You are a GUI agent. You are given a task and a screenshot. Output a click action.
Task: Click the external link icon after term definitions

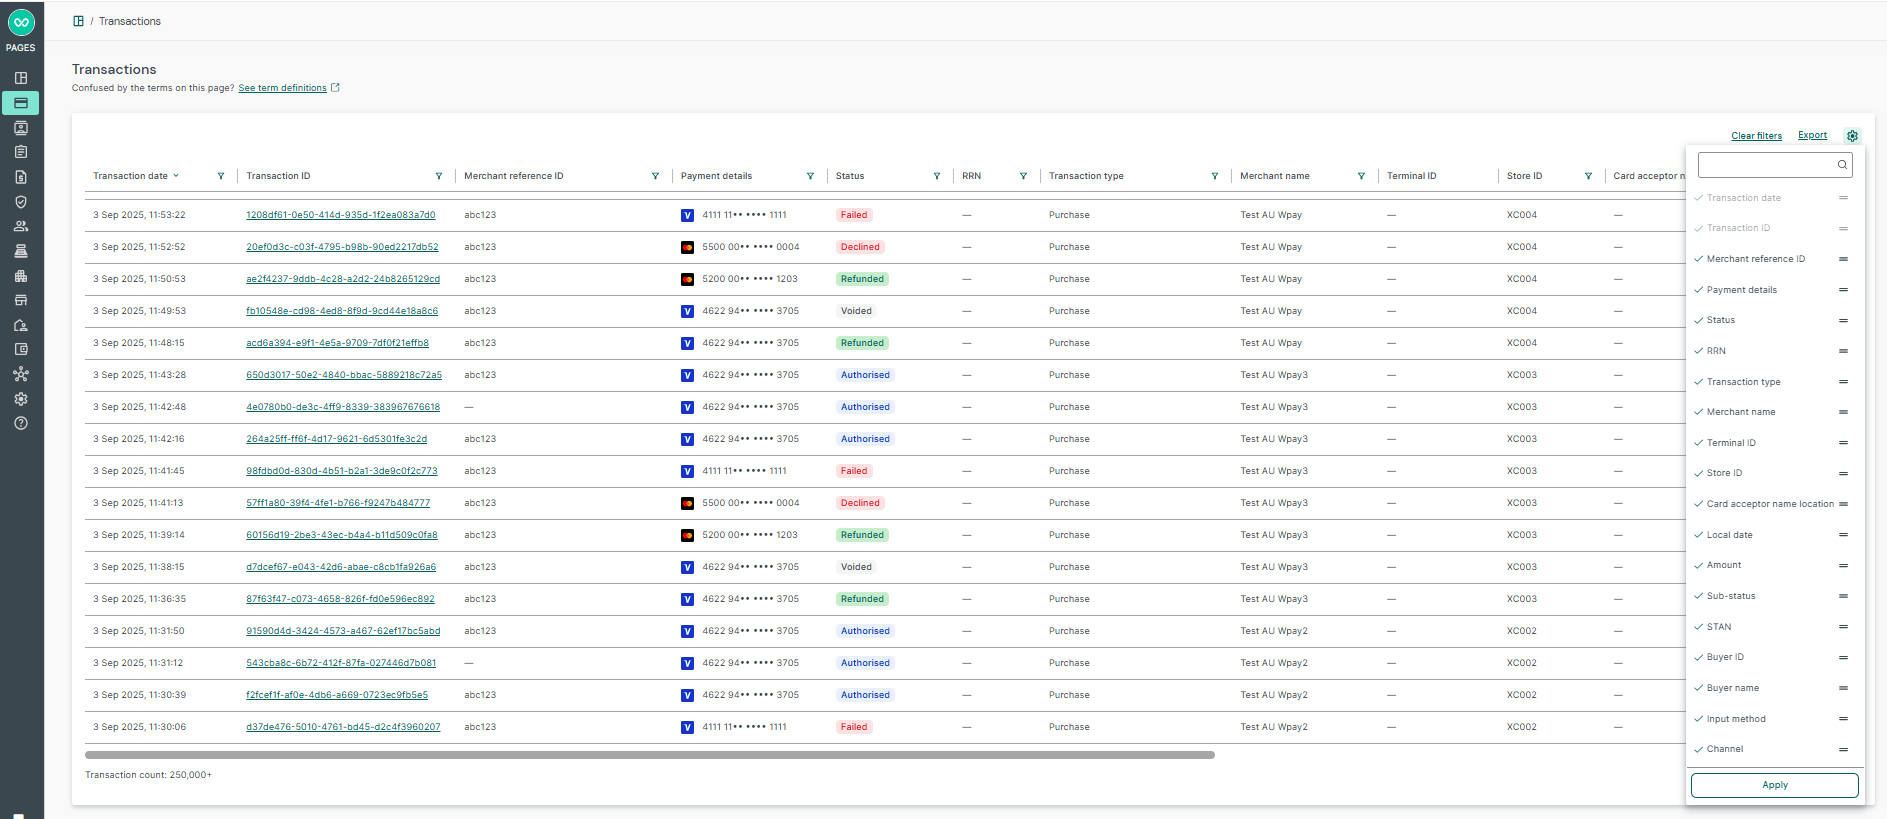(x=336, y=88)
